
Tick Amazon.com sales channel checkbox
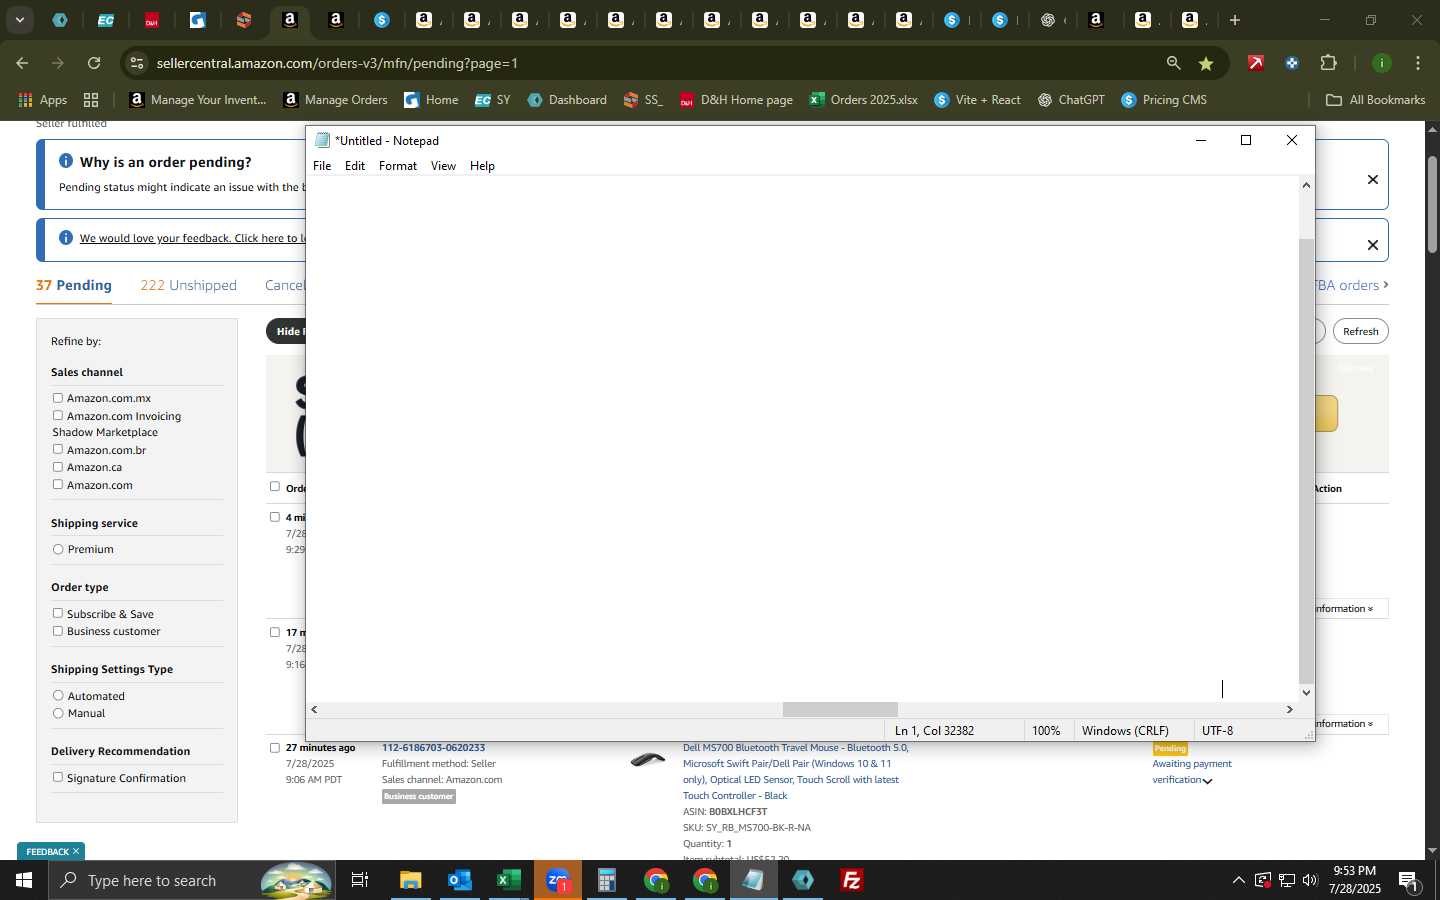pos(58,485)
